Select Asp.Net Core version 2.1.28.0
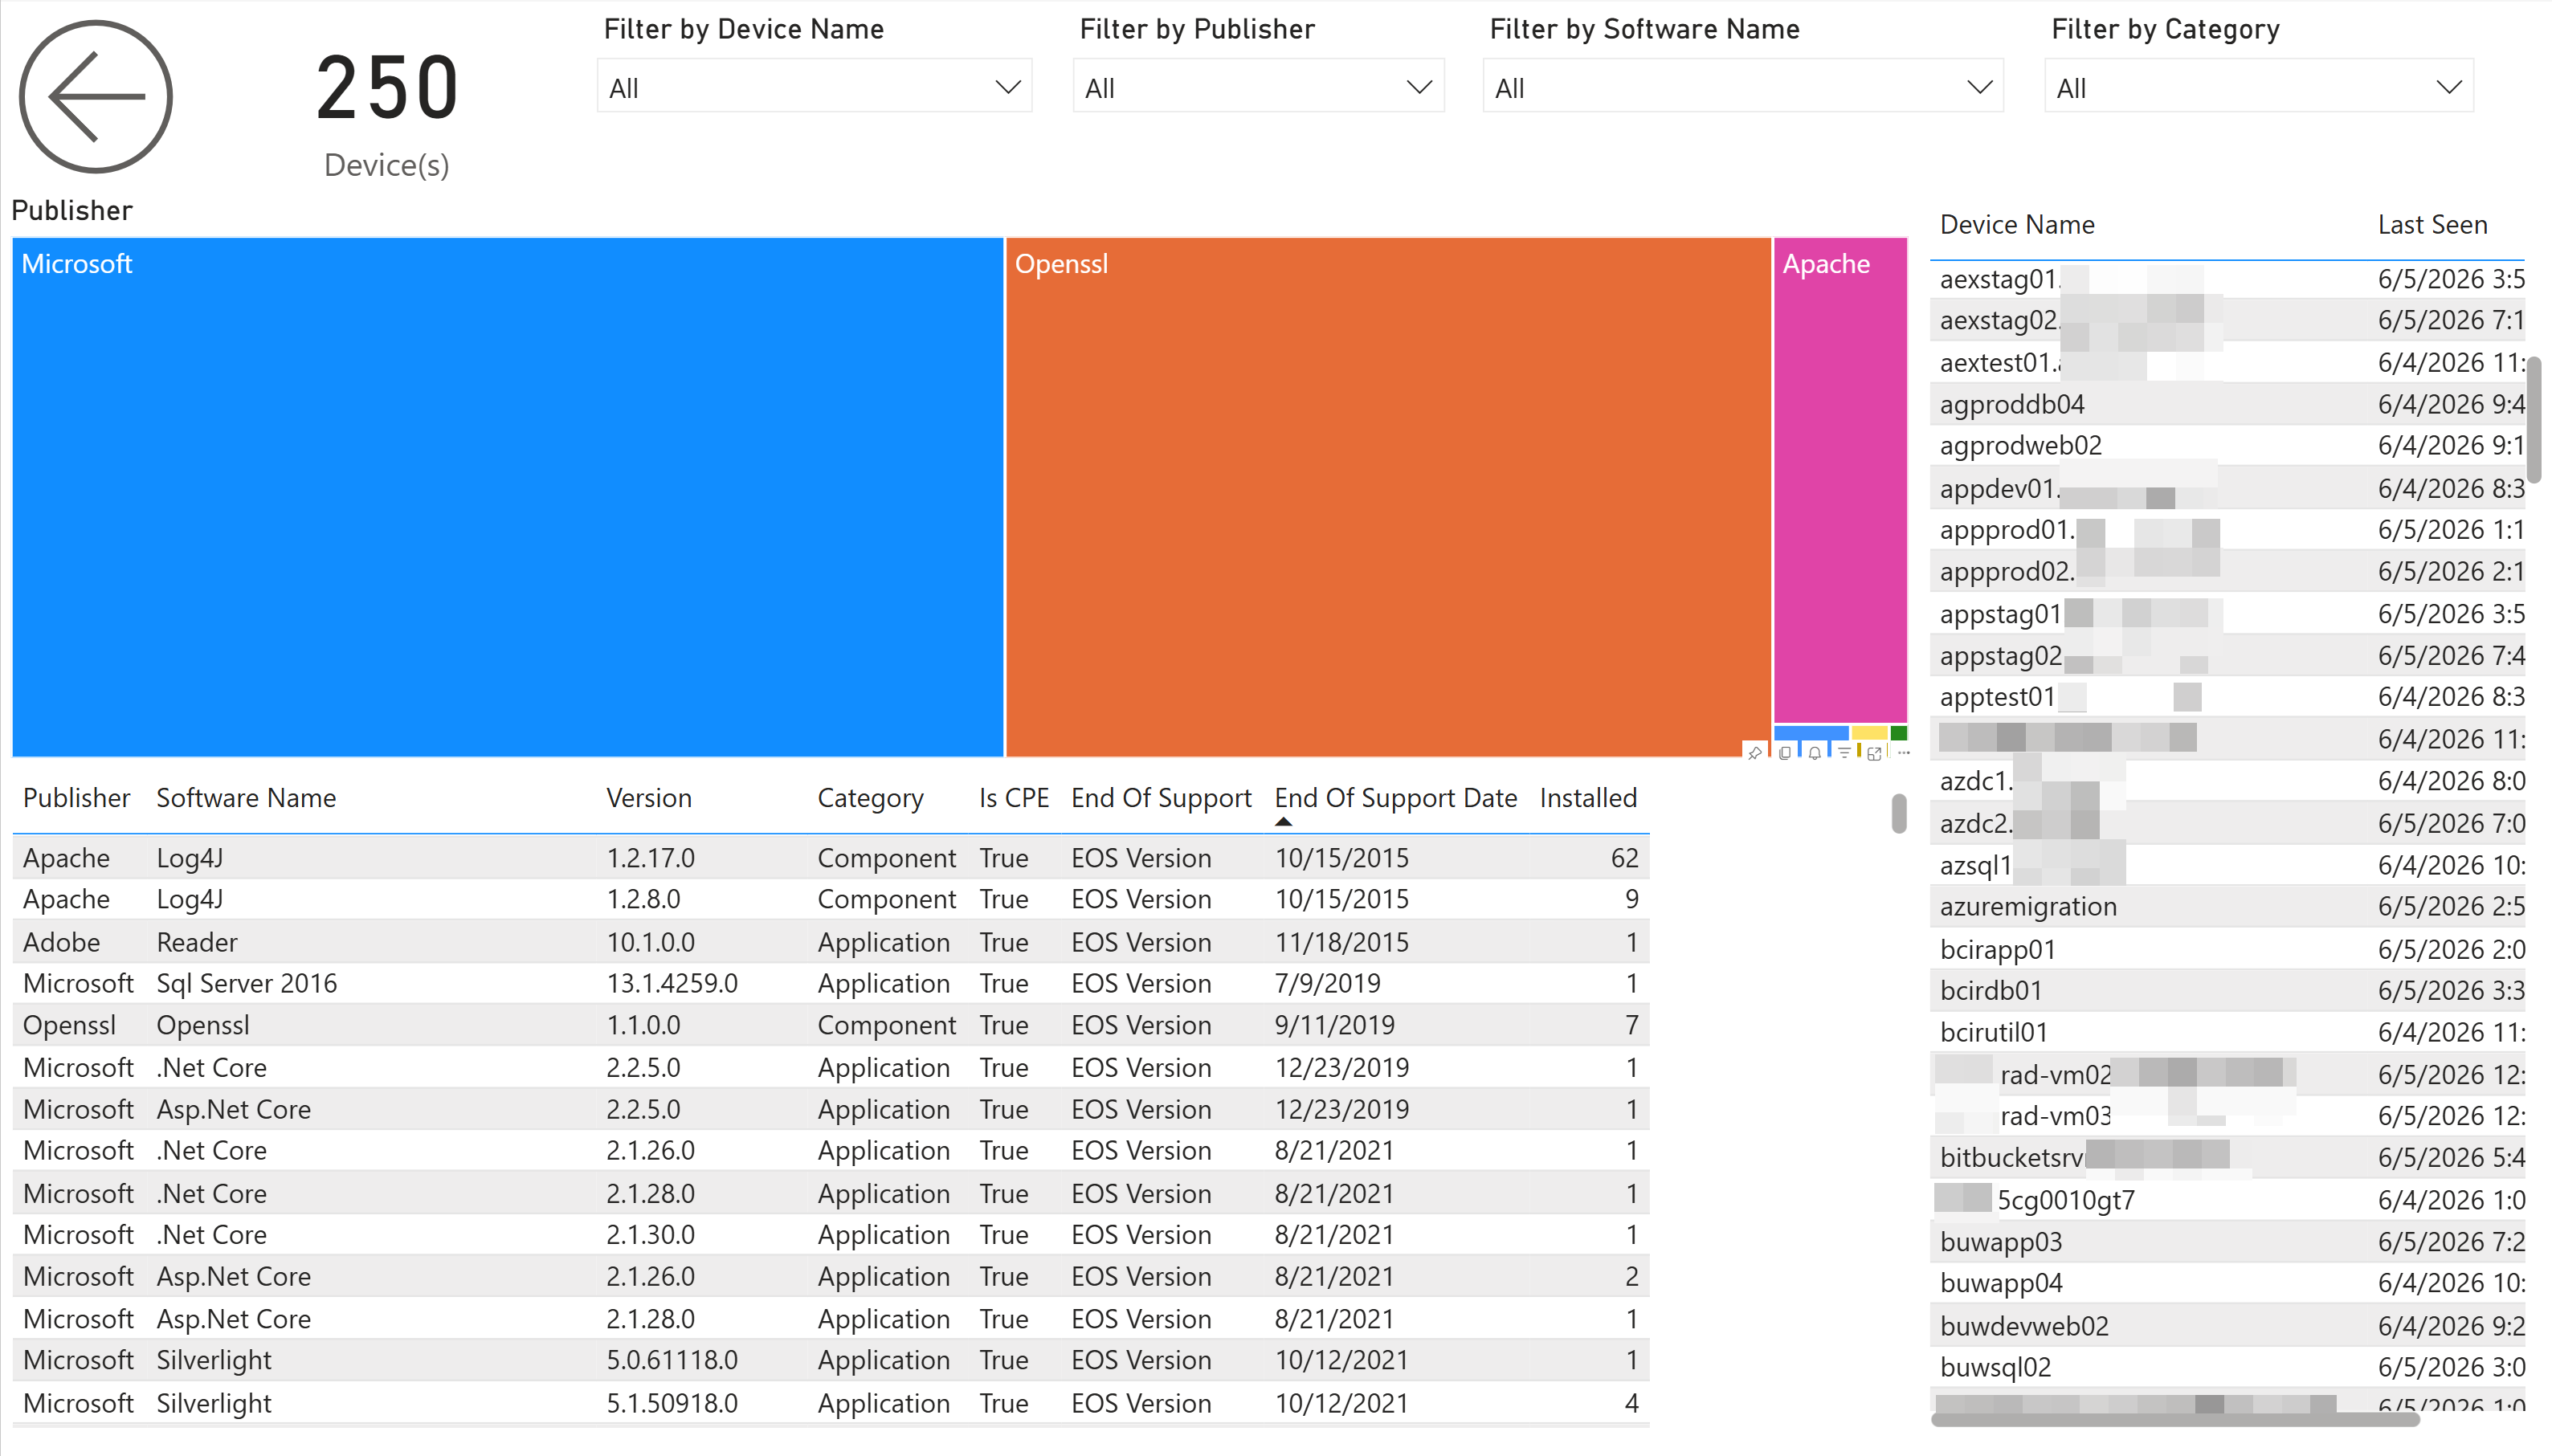The height and width of the screenshot is (1456, 2552). [830, 1319]
